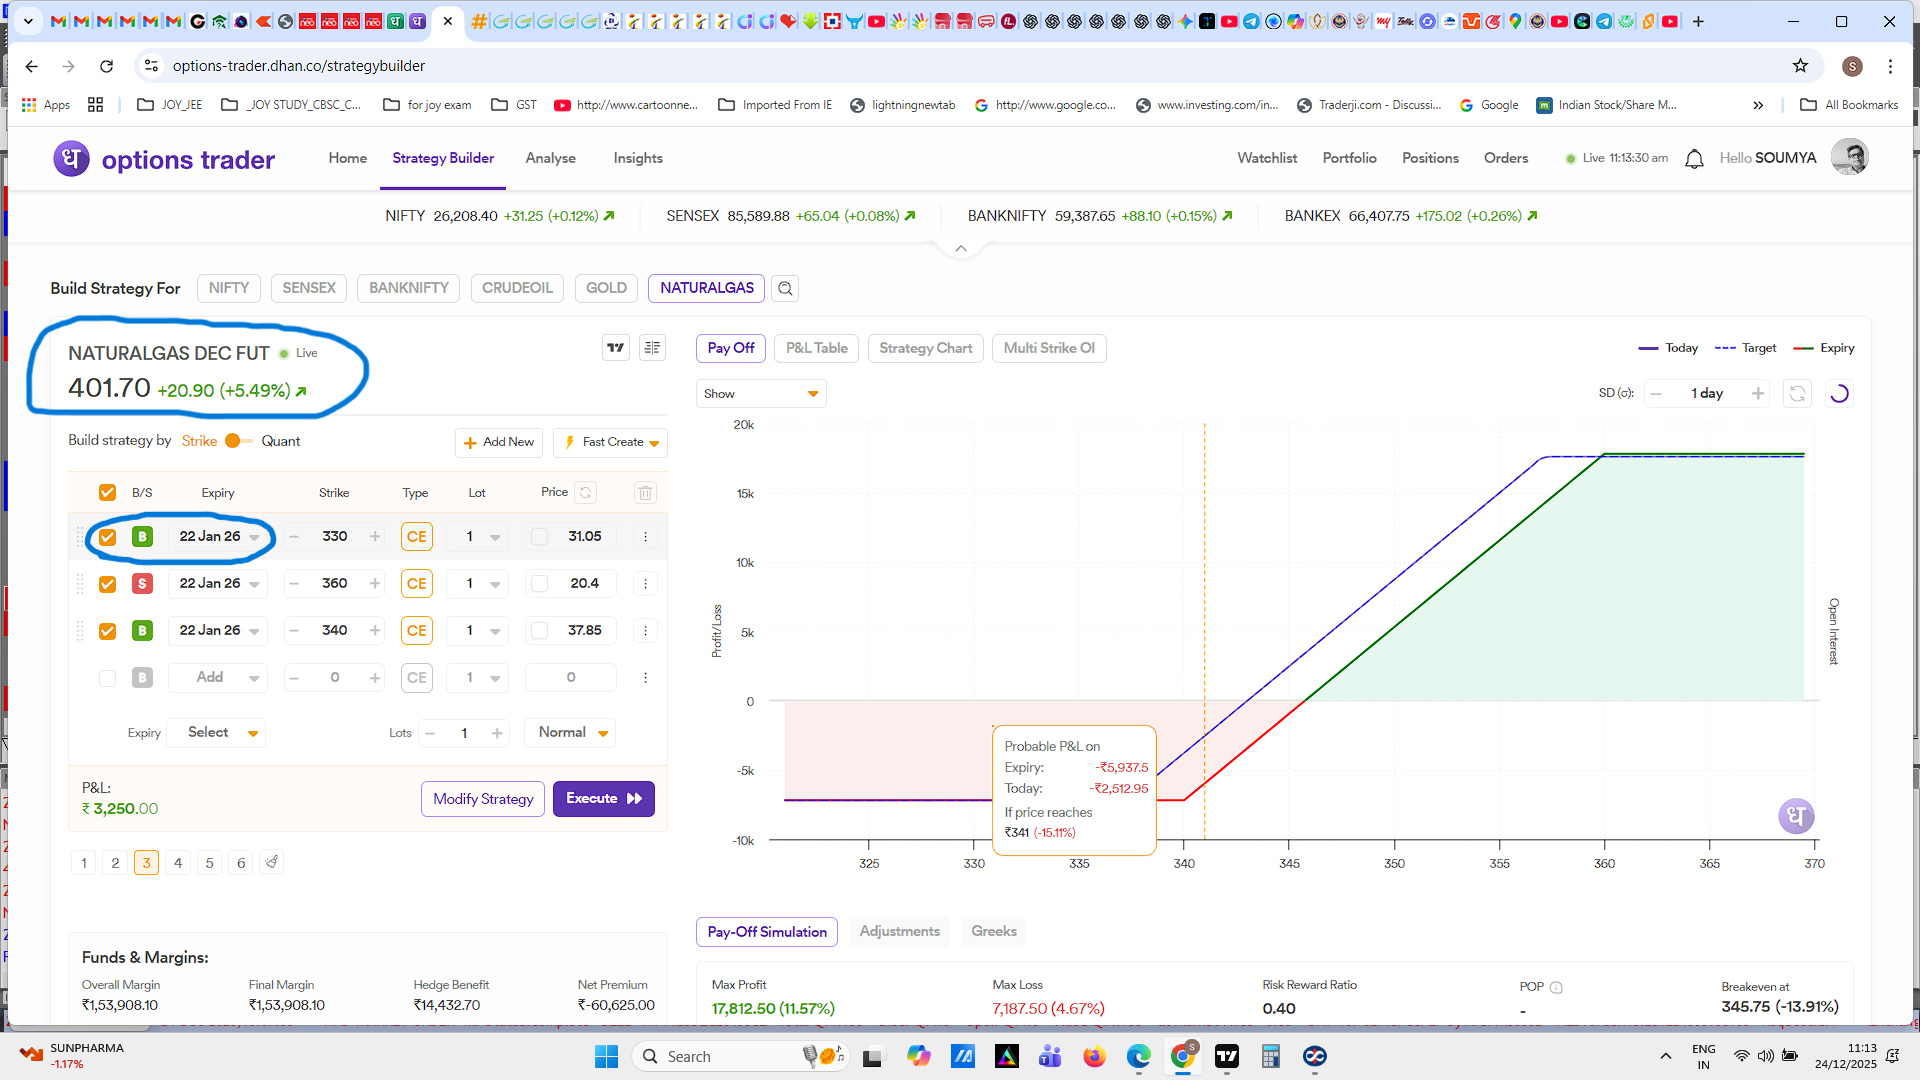Expand the Show dropdown above chart
The height and width of the screenshot is (1080, 1920).
[x=760, y=394]
